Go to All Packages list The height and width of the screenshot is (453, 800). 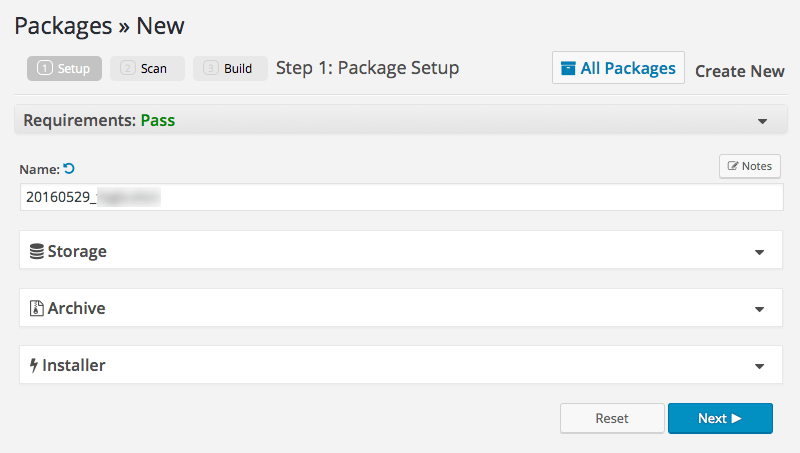click(618, 68)
